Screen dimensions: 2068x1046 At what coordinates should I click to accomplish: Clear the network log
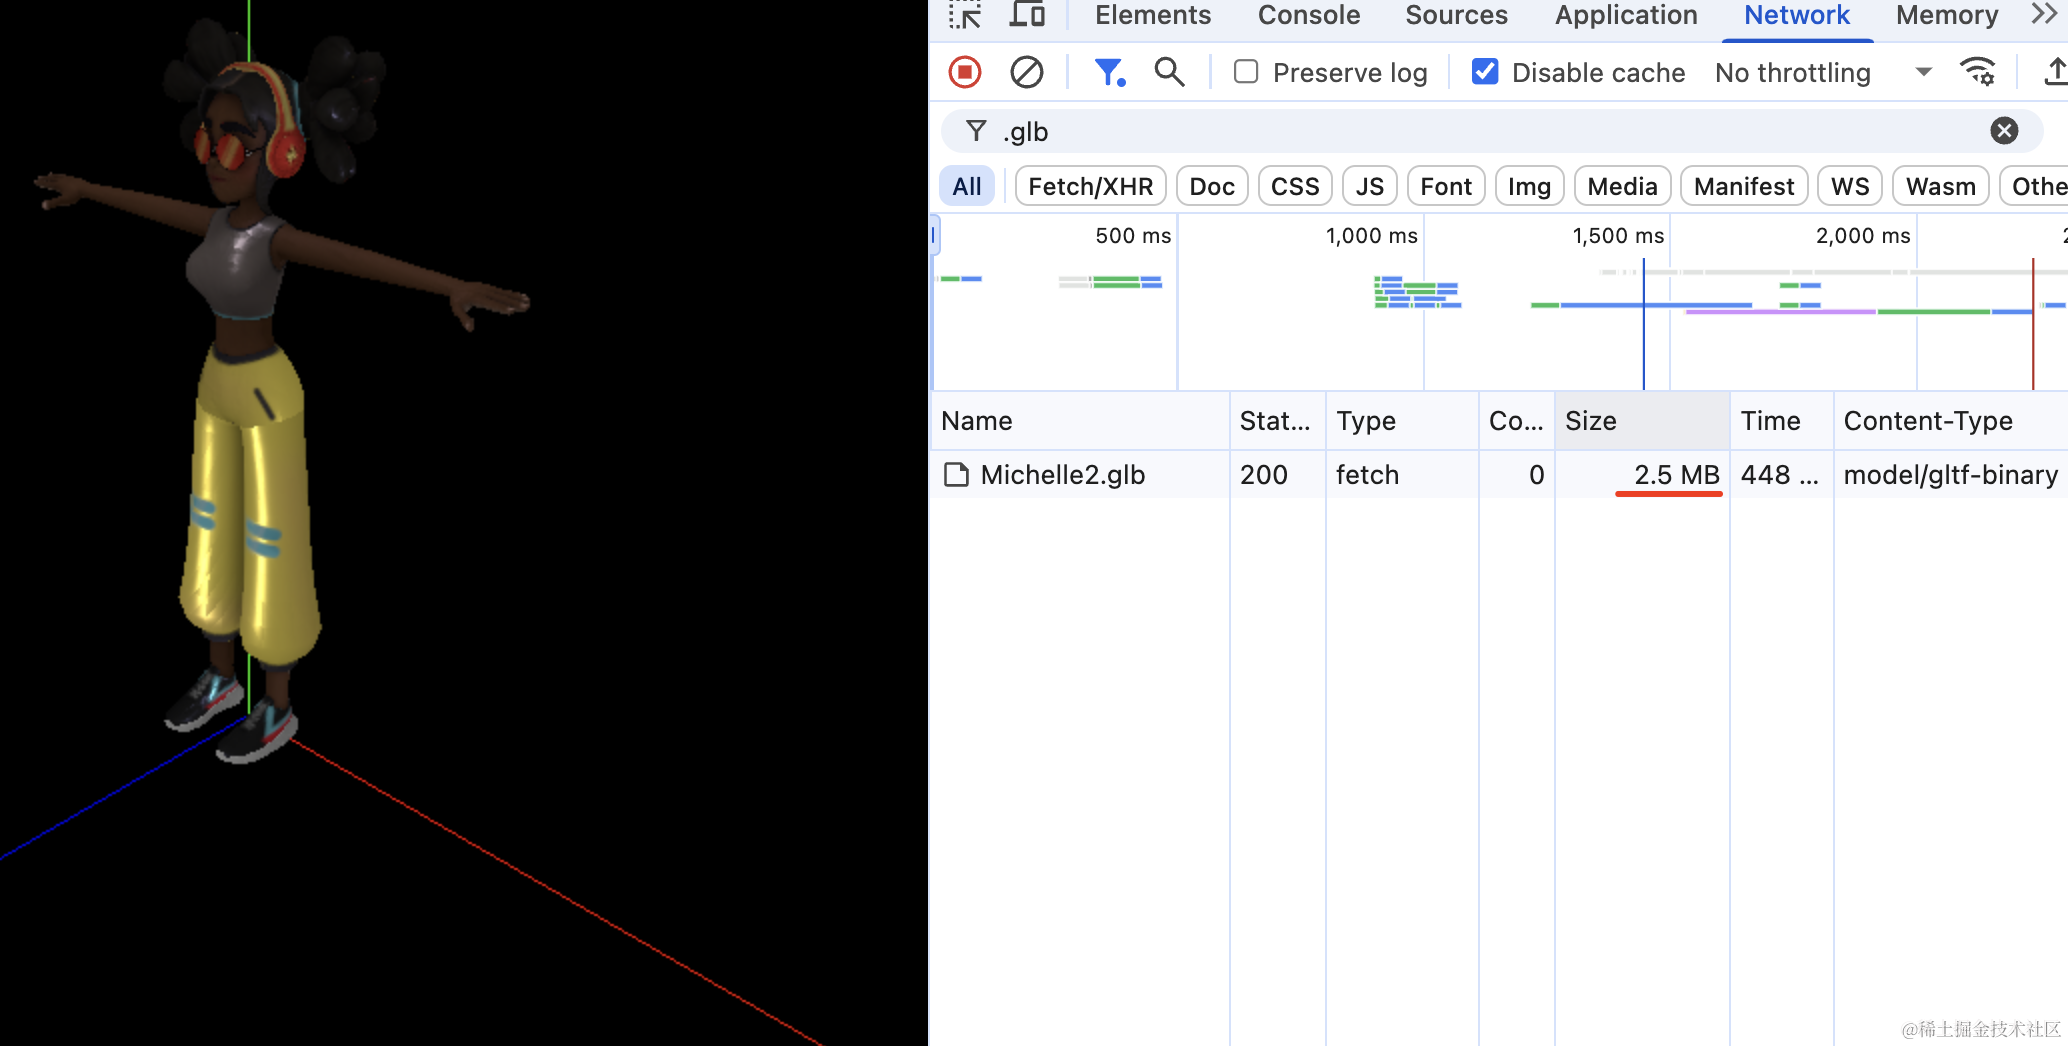click(1027, 72)
